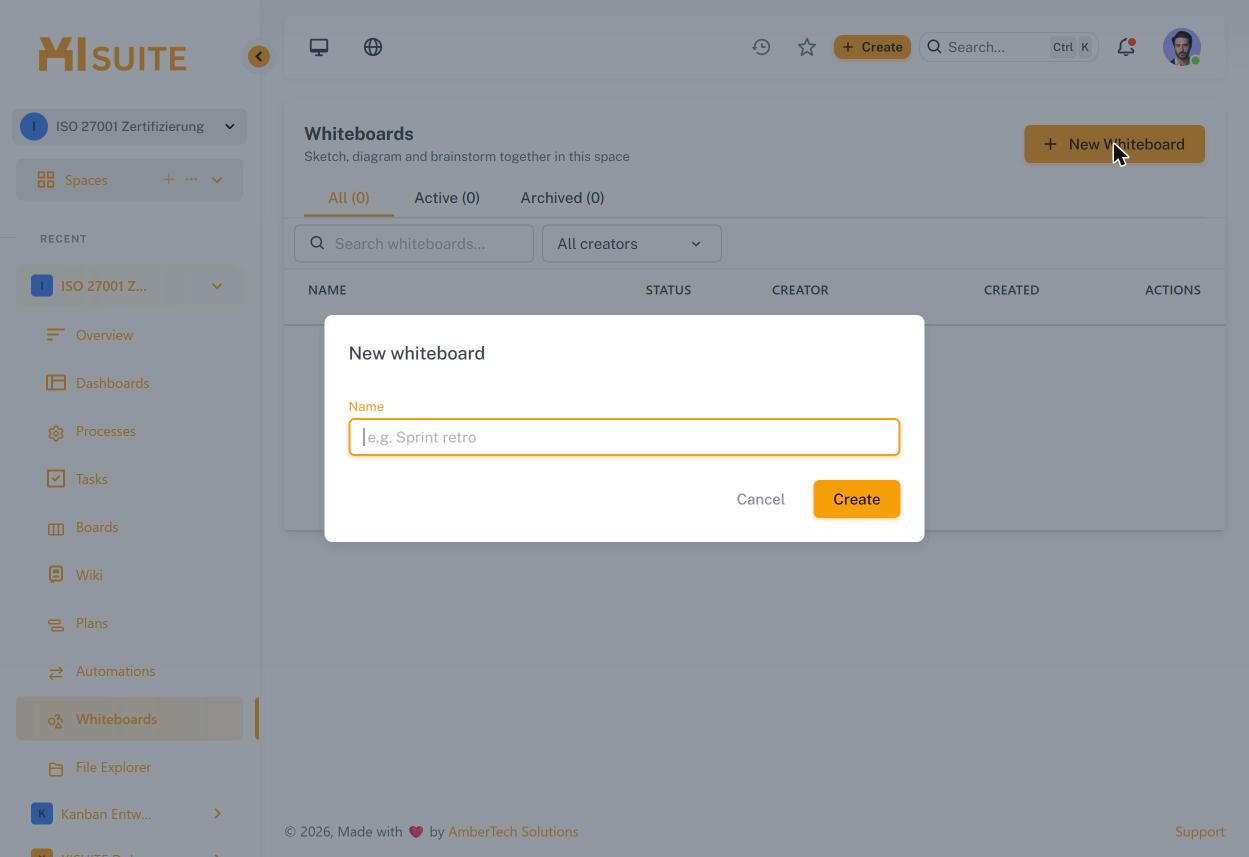Click the MI SUITE logo

pos(112,55)
